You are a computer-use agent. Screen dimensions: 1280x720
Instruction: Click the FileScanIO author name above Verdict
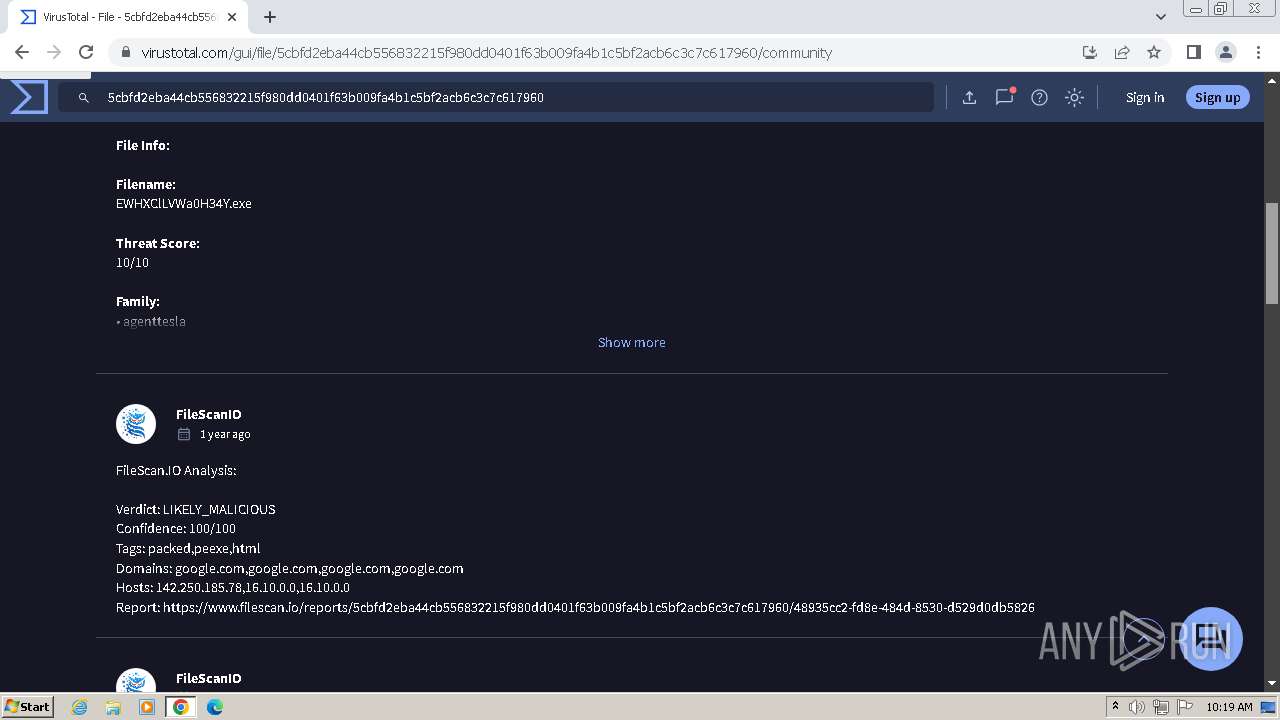(x=208, y=414)
